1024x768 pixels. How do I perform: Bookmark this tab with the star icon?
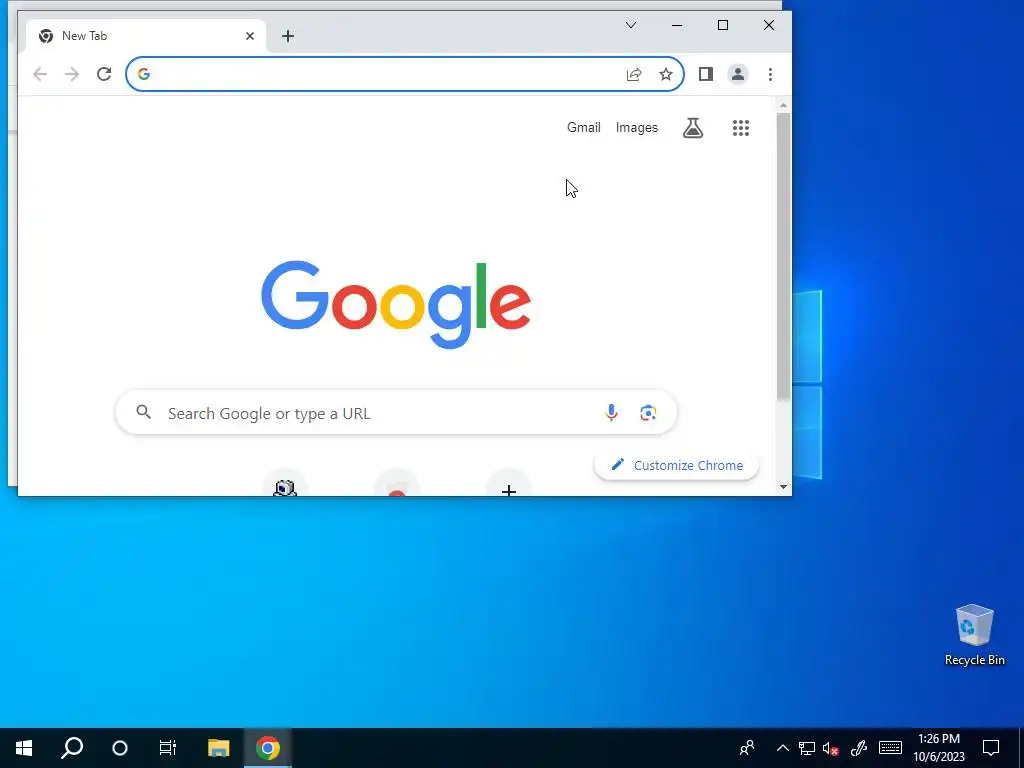665,74
